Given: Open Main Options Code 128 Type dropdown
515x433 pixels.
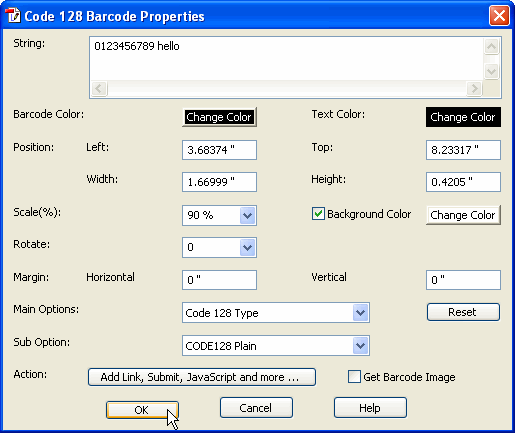Looking at the screenshot, I should (x=360, y=313).
